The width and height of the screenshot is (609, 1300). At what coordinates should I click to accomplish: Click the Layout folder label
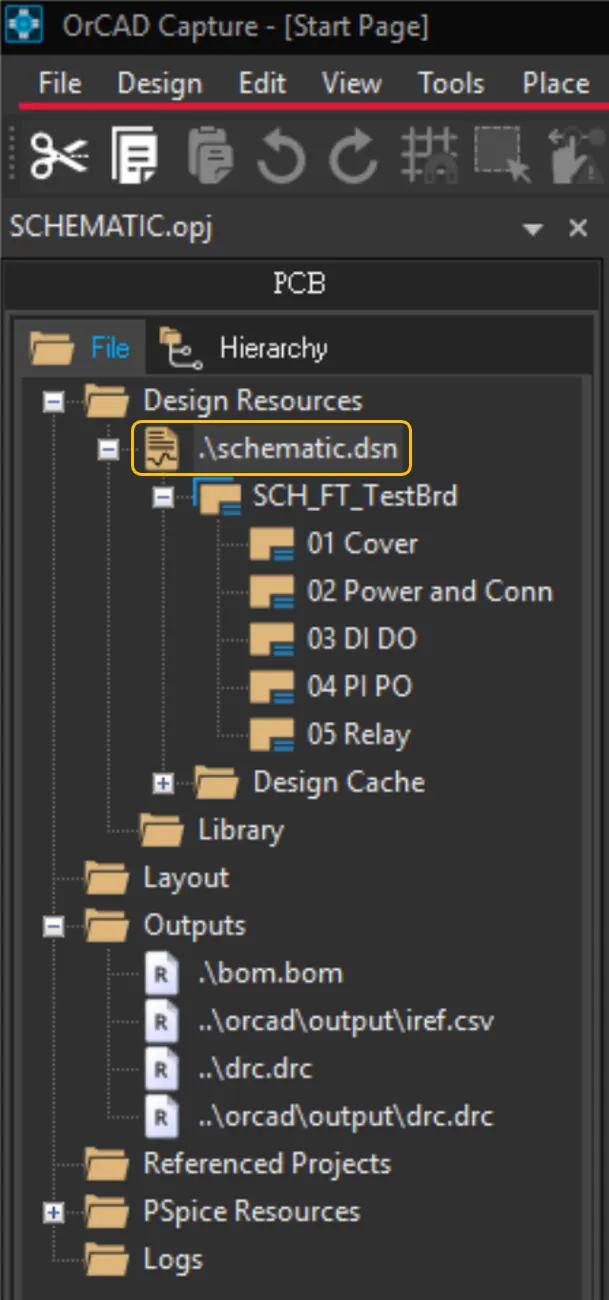coord(186,878)
